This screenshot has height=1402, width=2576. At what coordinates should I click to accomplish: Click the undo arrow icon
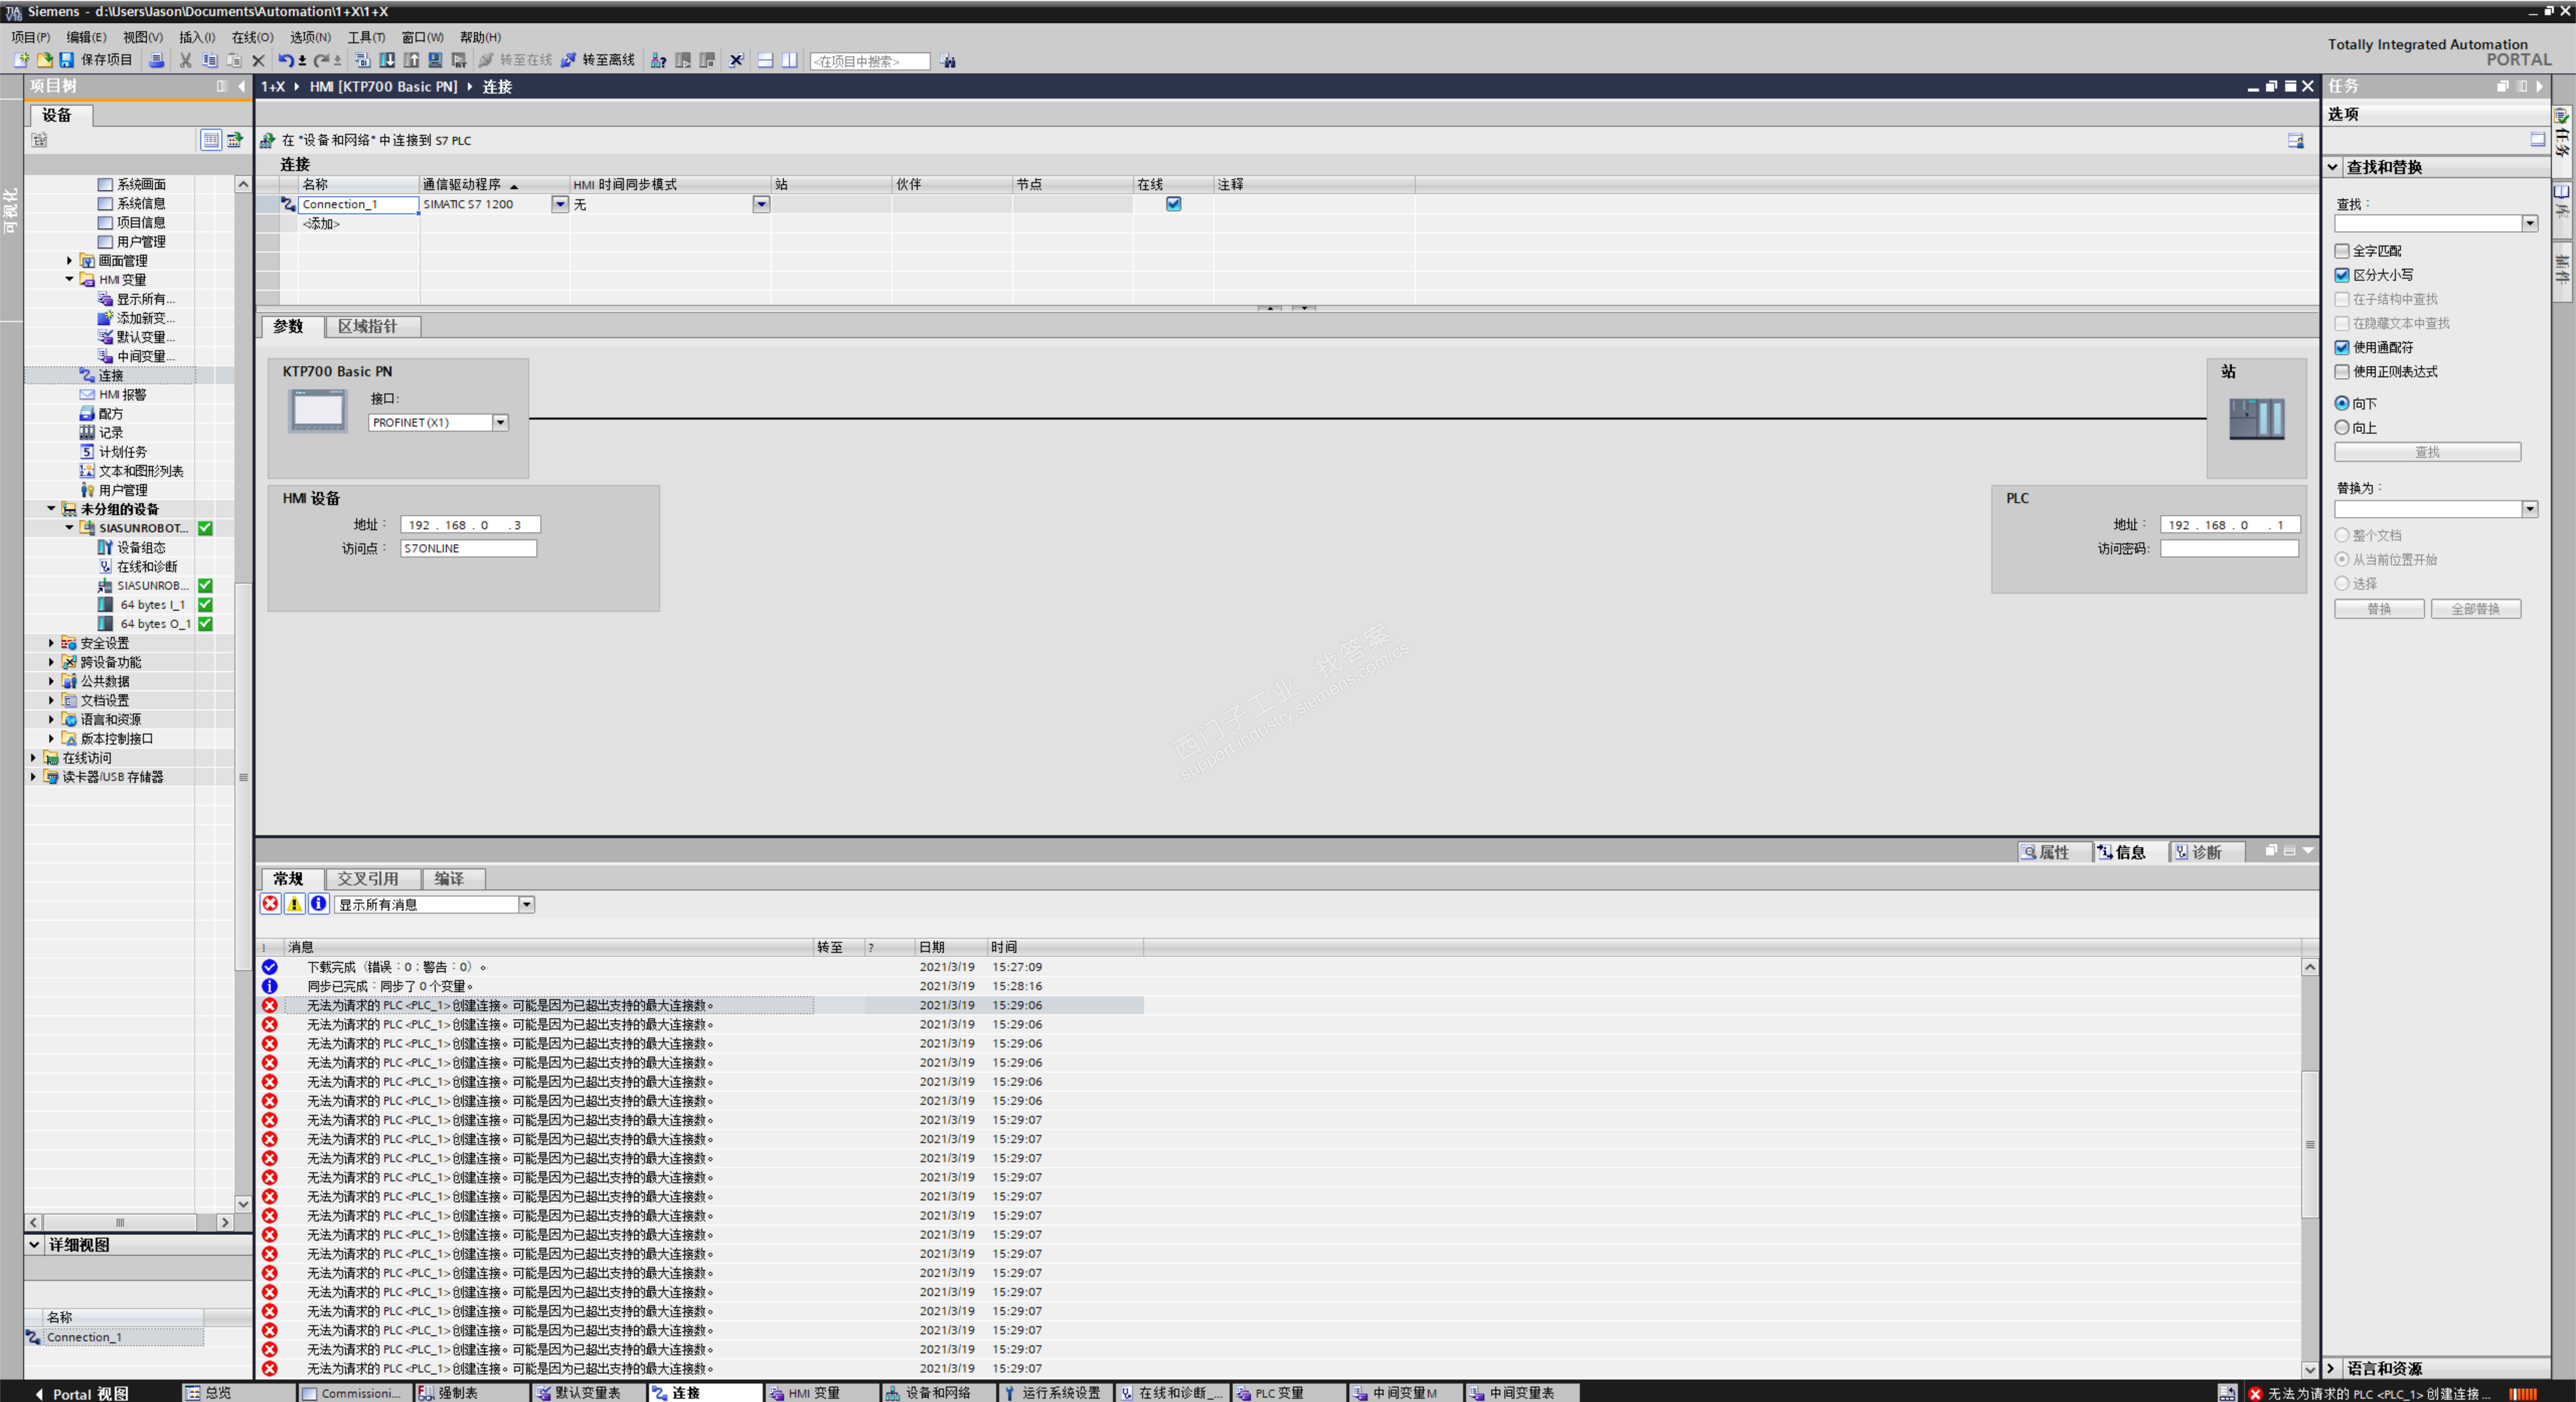pyautogui.click(x=285, y=60)
